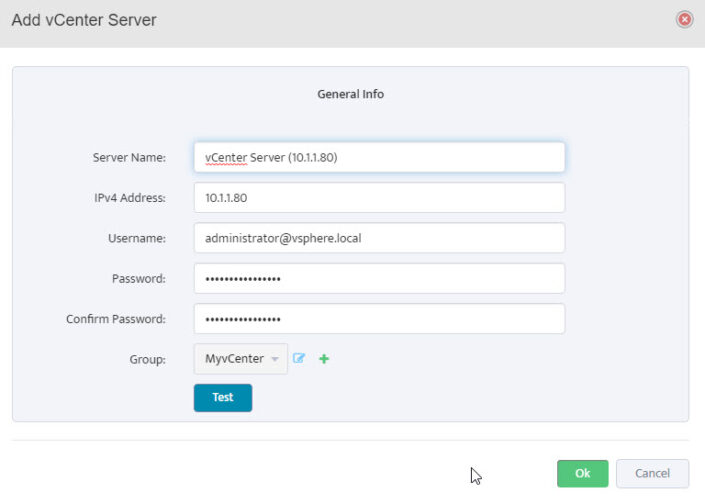Close the Add vCenter Server dialog

click(x=684, y=20)
